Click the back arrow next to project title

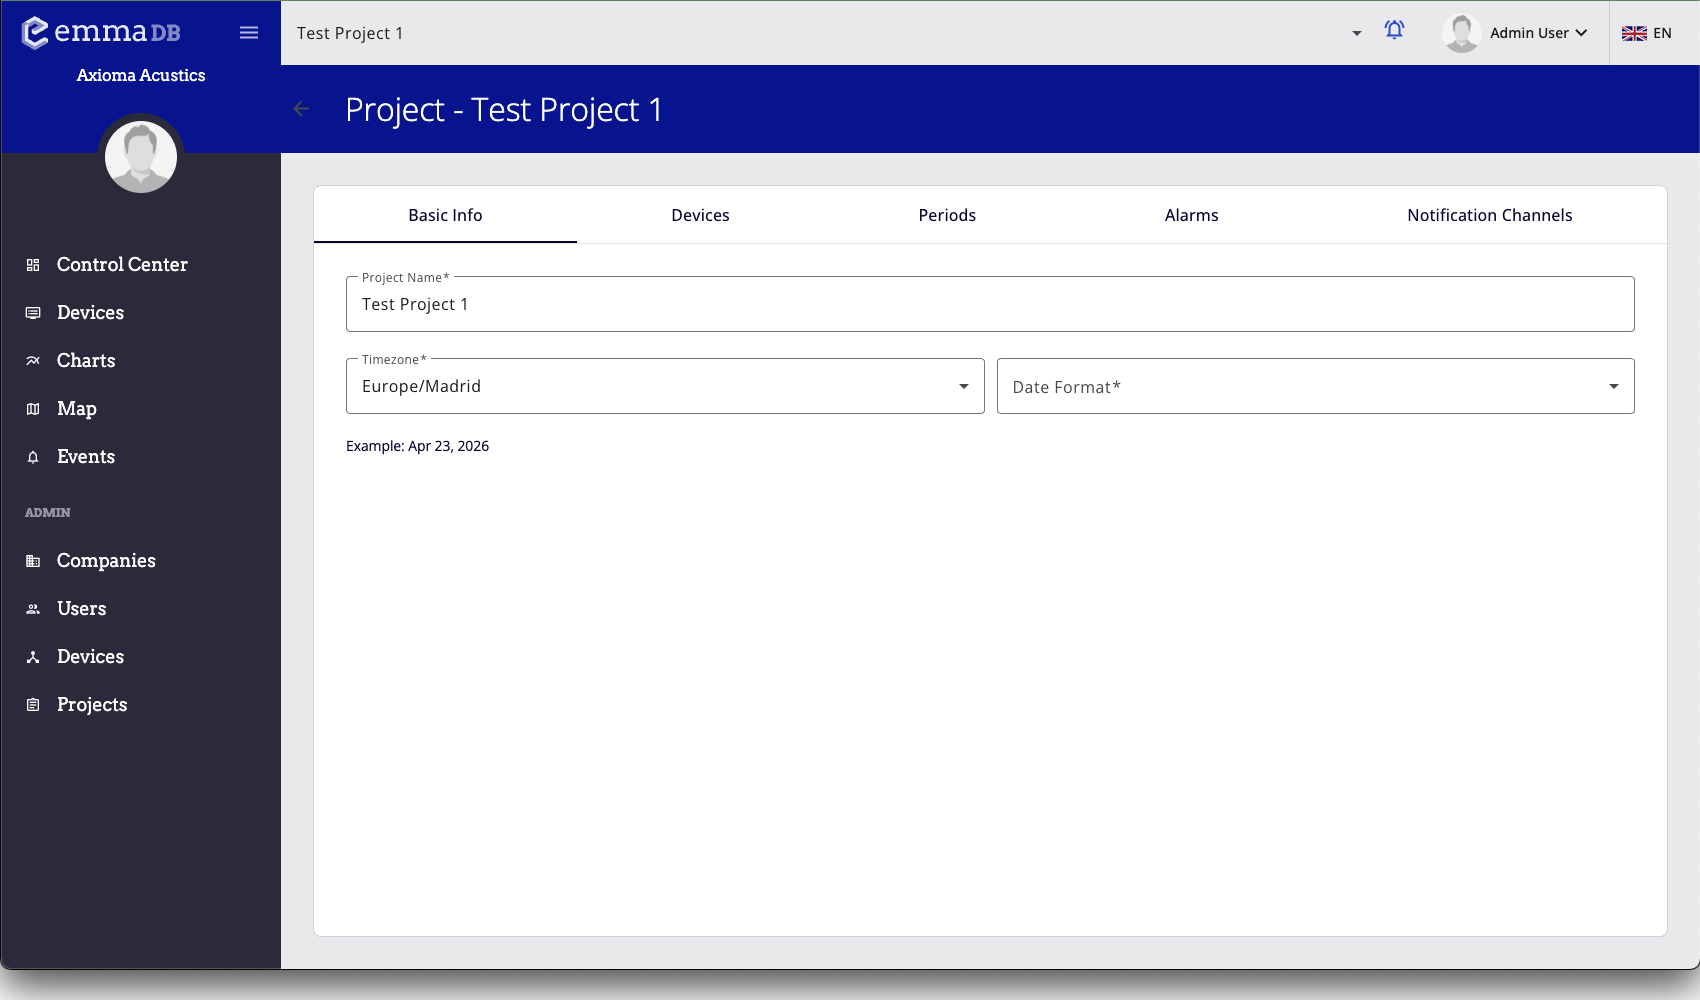click(301, 108)
